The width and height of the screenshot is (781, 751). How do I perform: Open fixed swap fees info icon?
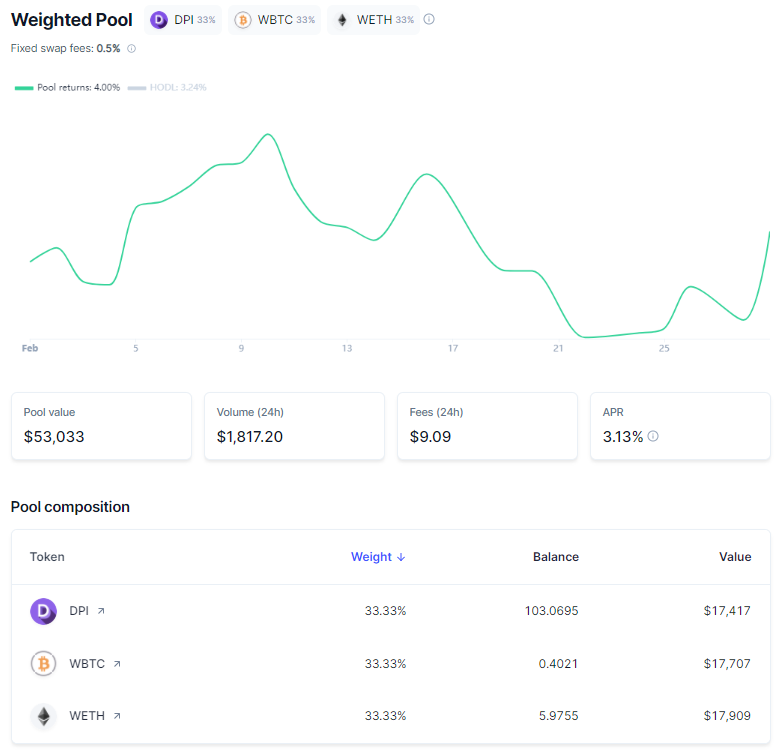tap(131, 48)
